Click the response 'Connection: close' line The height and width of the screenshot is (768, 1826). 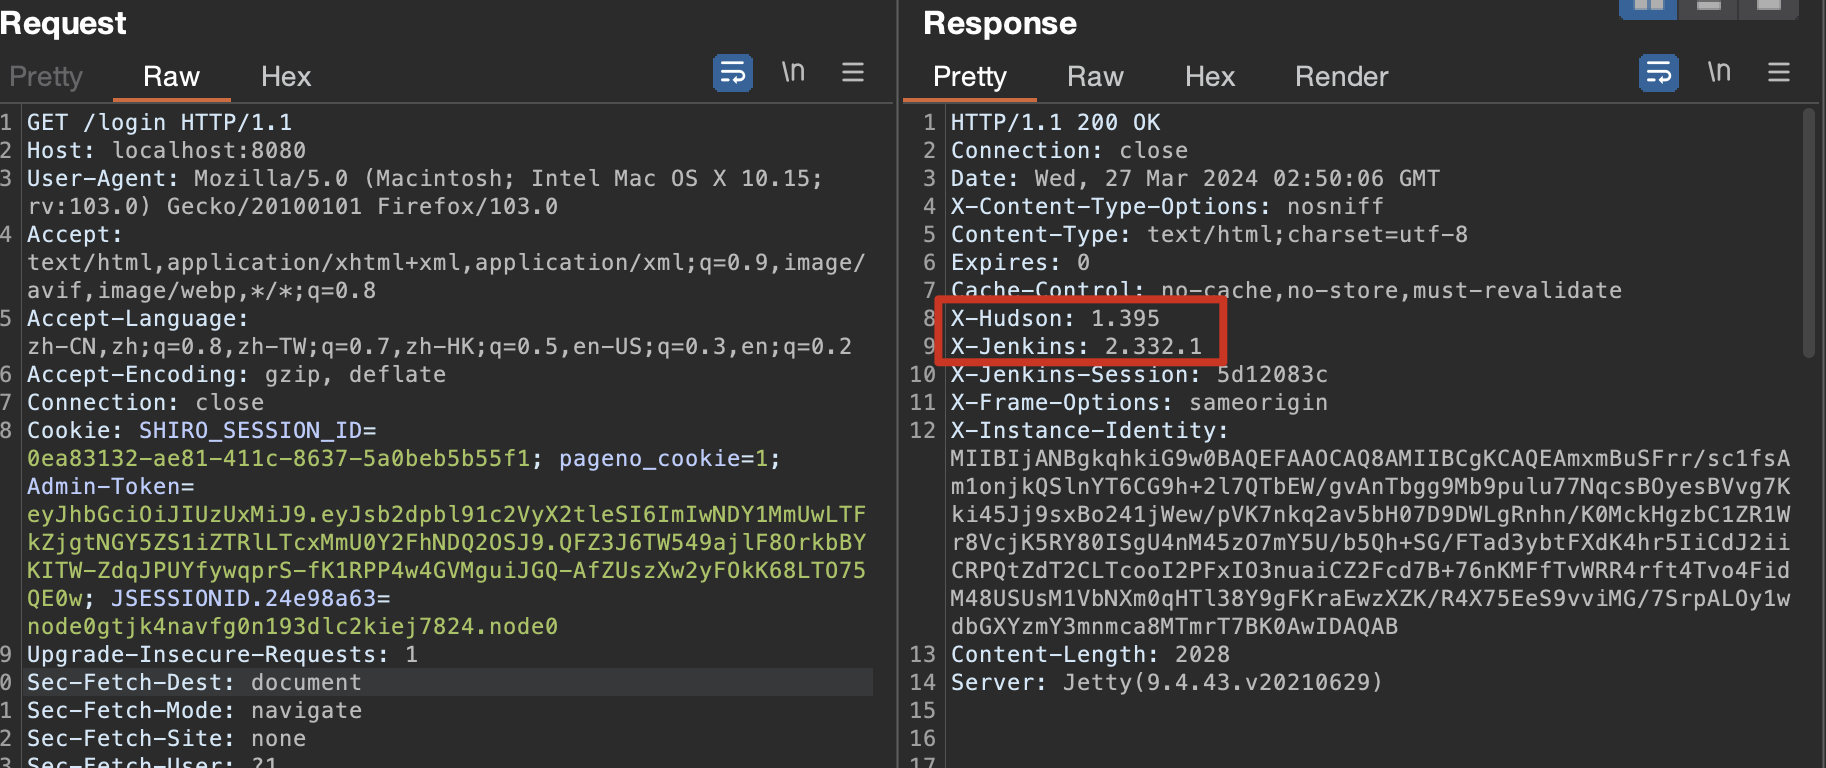click(1069, 150)
